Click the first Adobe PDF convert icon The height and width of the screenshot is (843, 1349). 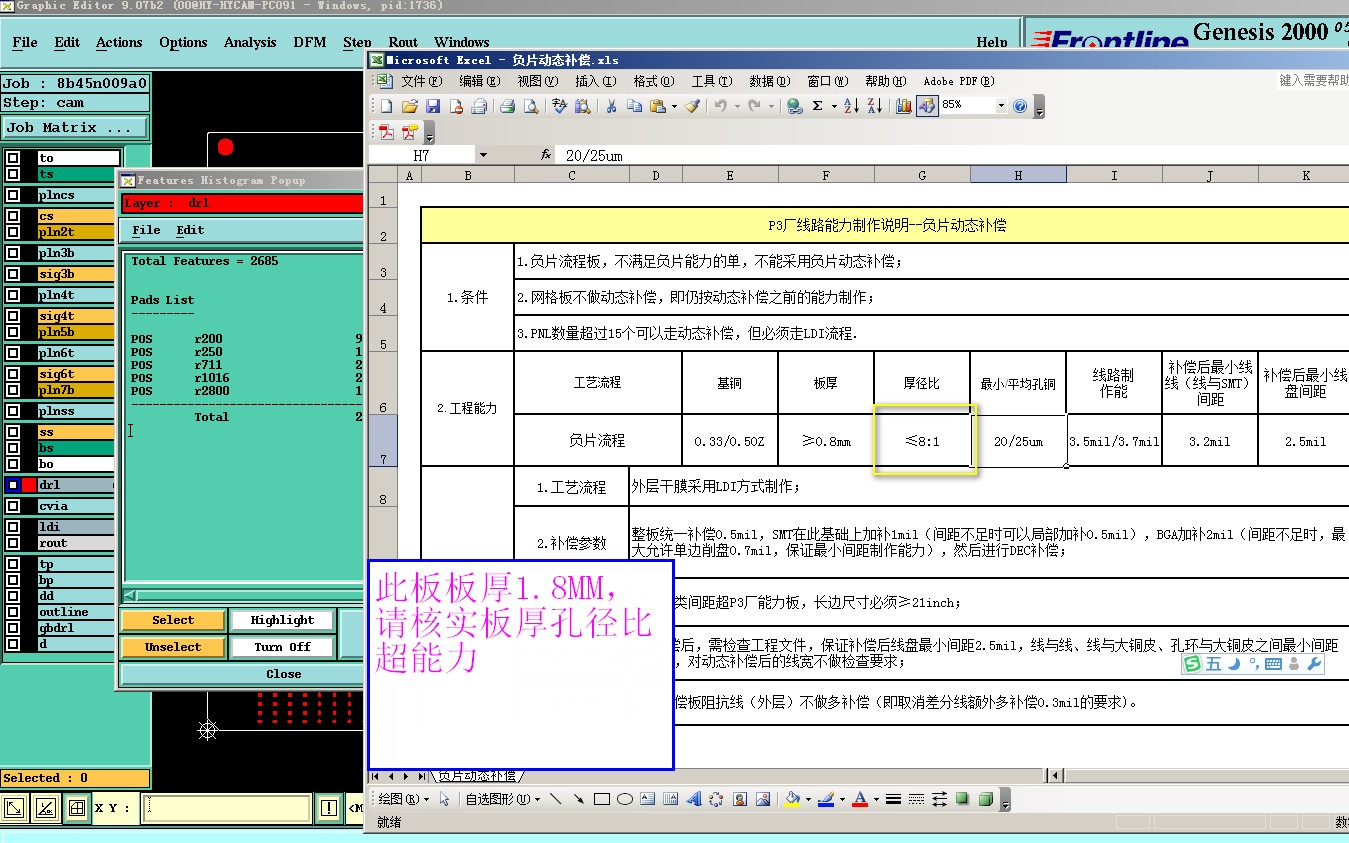click(x=387, y=132)
